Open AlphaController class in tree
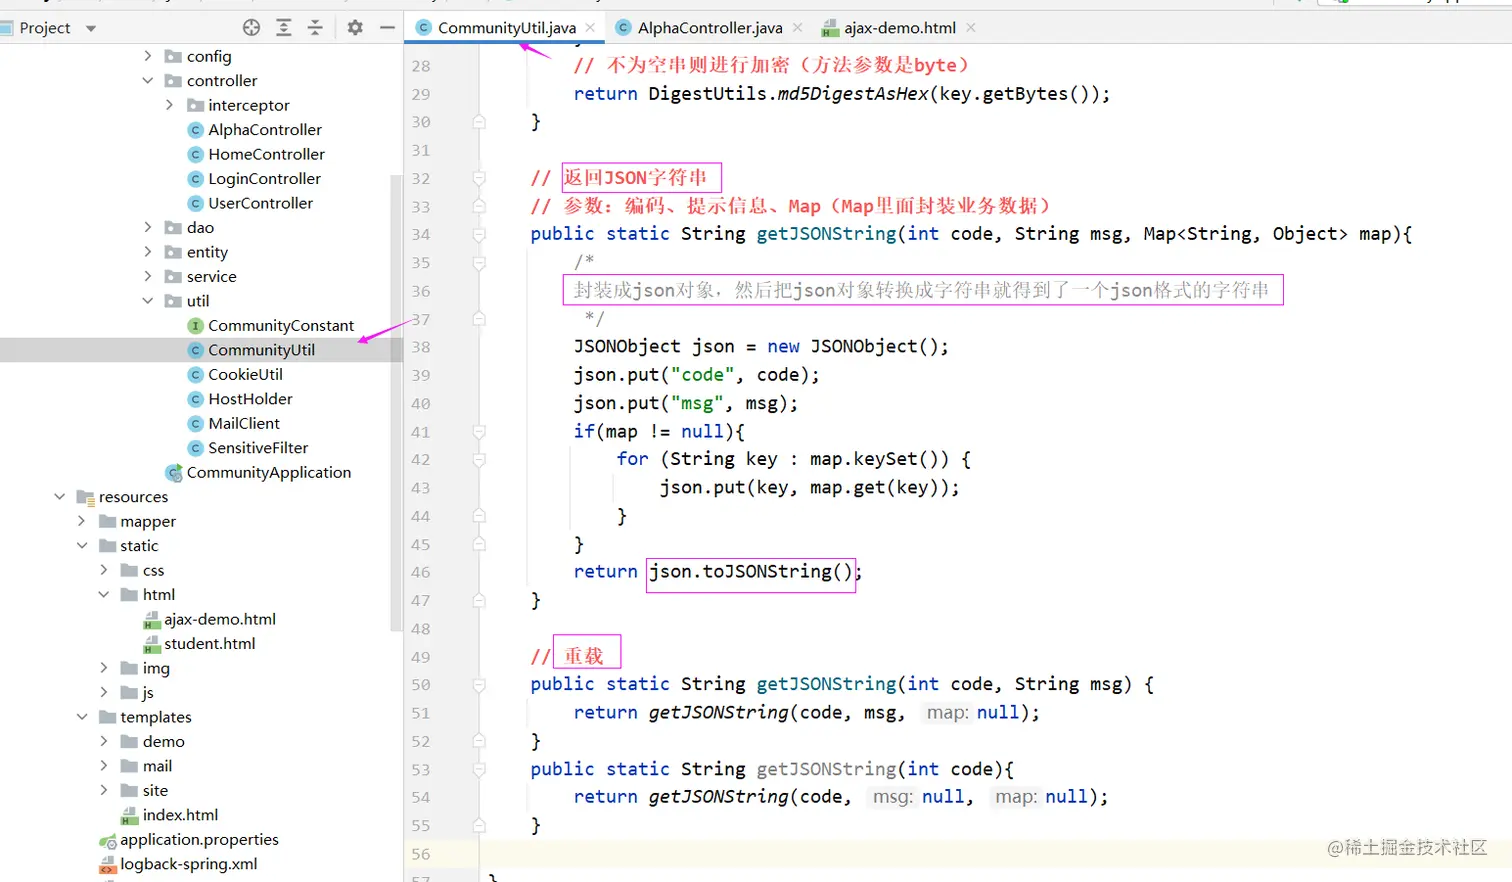Screen dimensions: 1512x882 (x=265, y=129)
